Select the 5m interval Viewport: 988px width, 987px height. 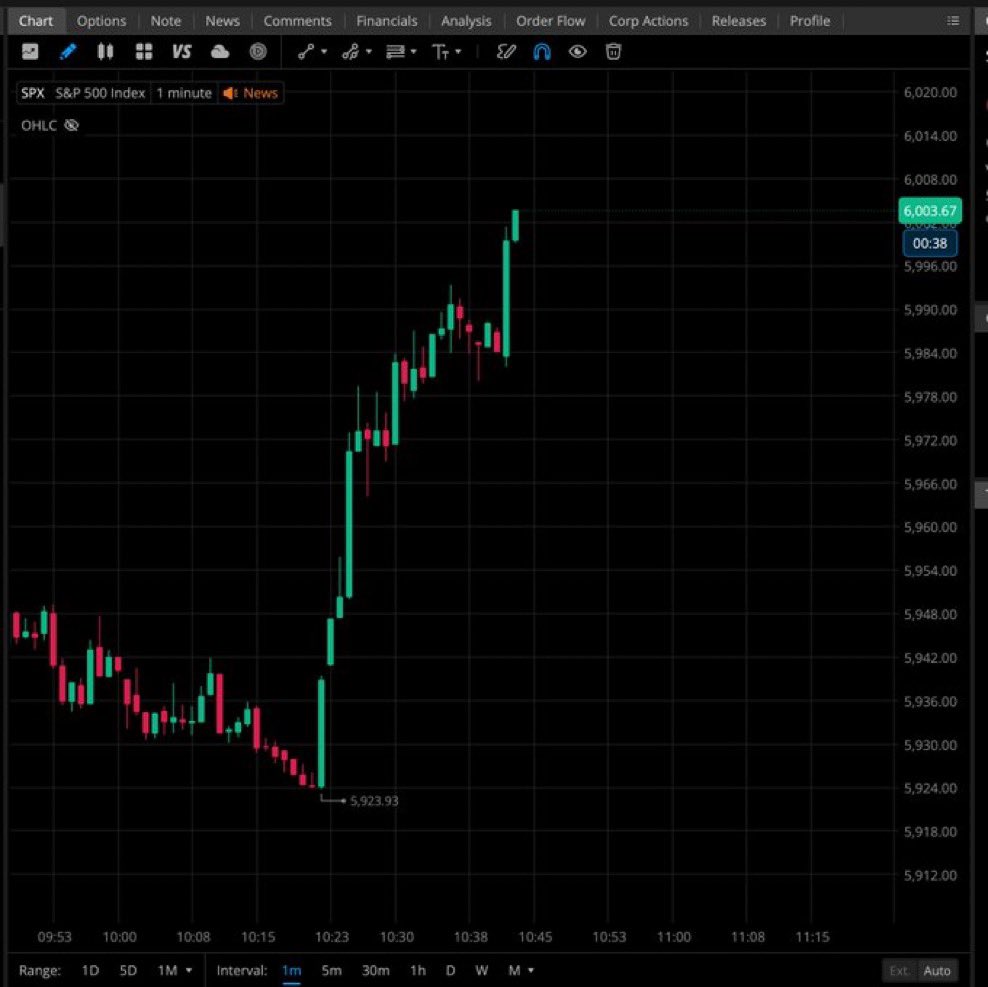pyautogui.click(x=331, y=970)
